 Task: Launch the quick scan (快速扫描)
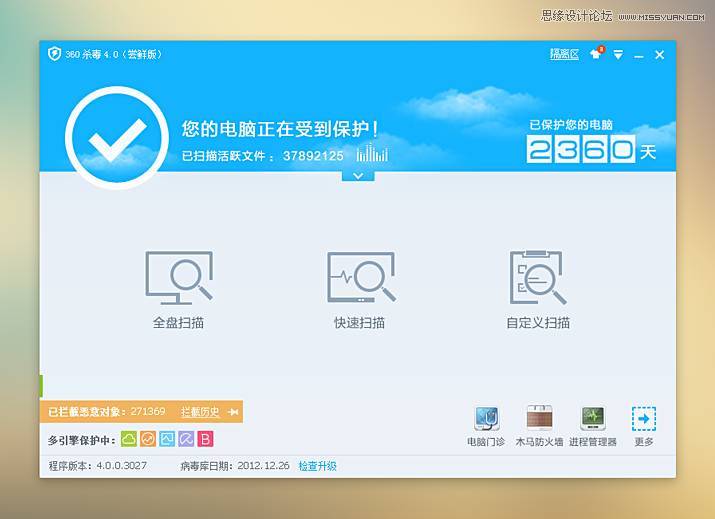tap(360, 290)
